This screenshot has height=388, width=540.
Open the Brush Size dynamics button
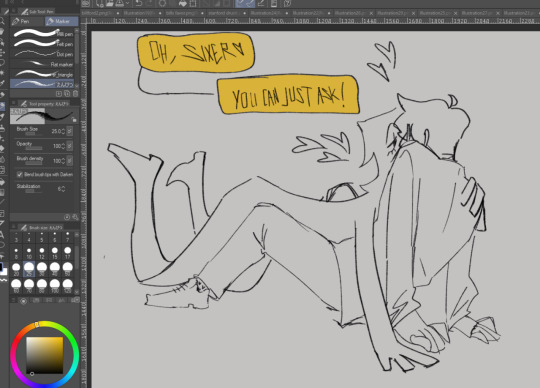(x=70, y=131)
